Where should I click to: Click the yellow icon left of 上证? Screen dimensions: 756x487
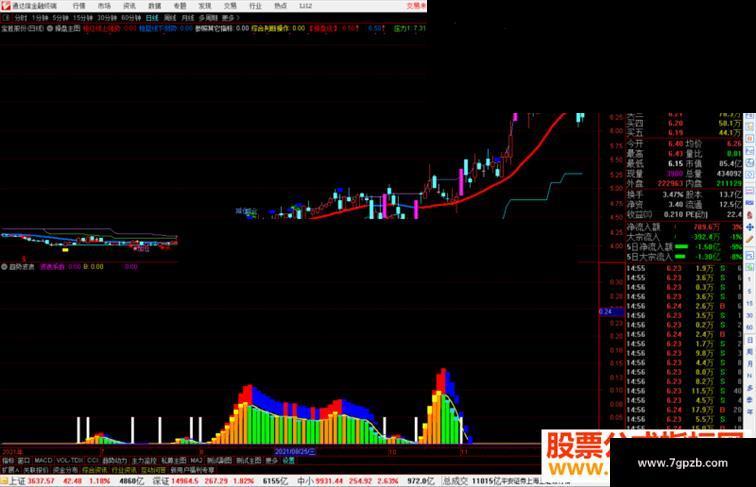coord(4,481)
